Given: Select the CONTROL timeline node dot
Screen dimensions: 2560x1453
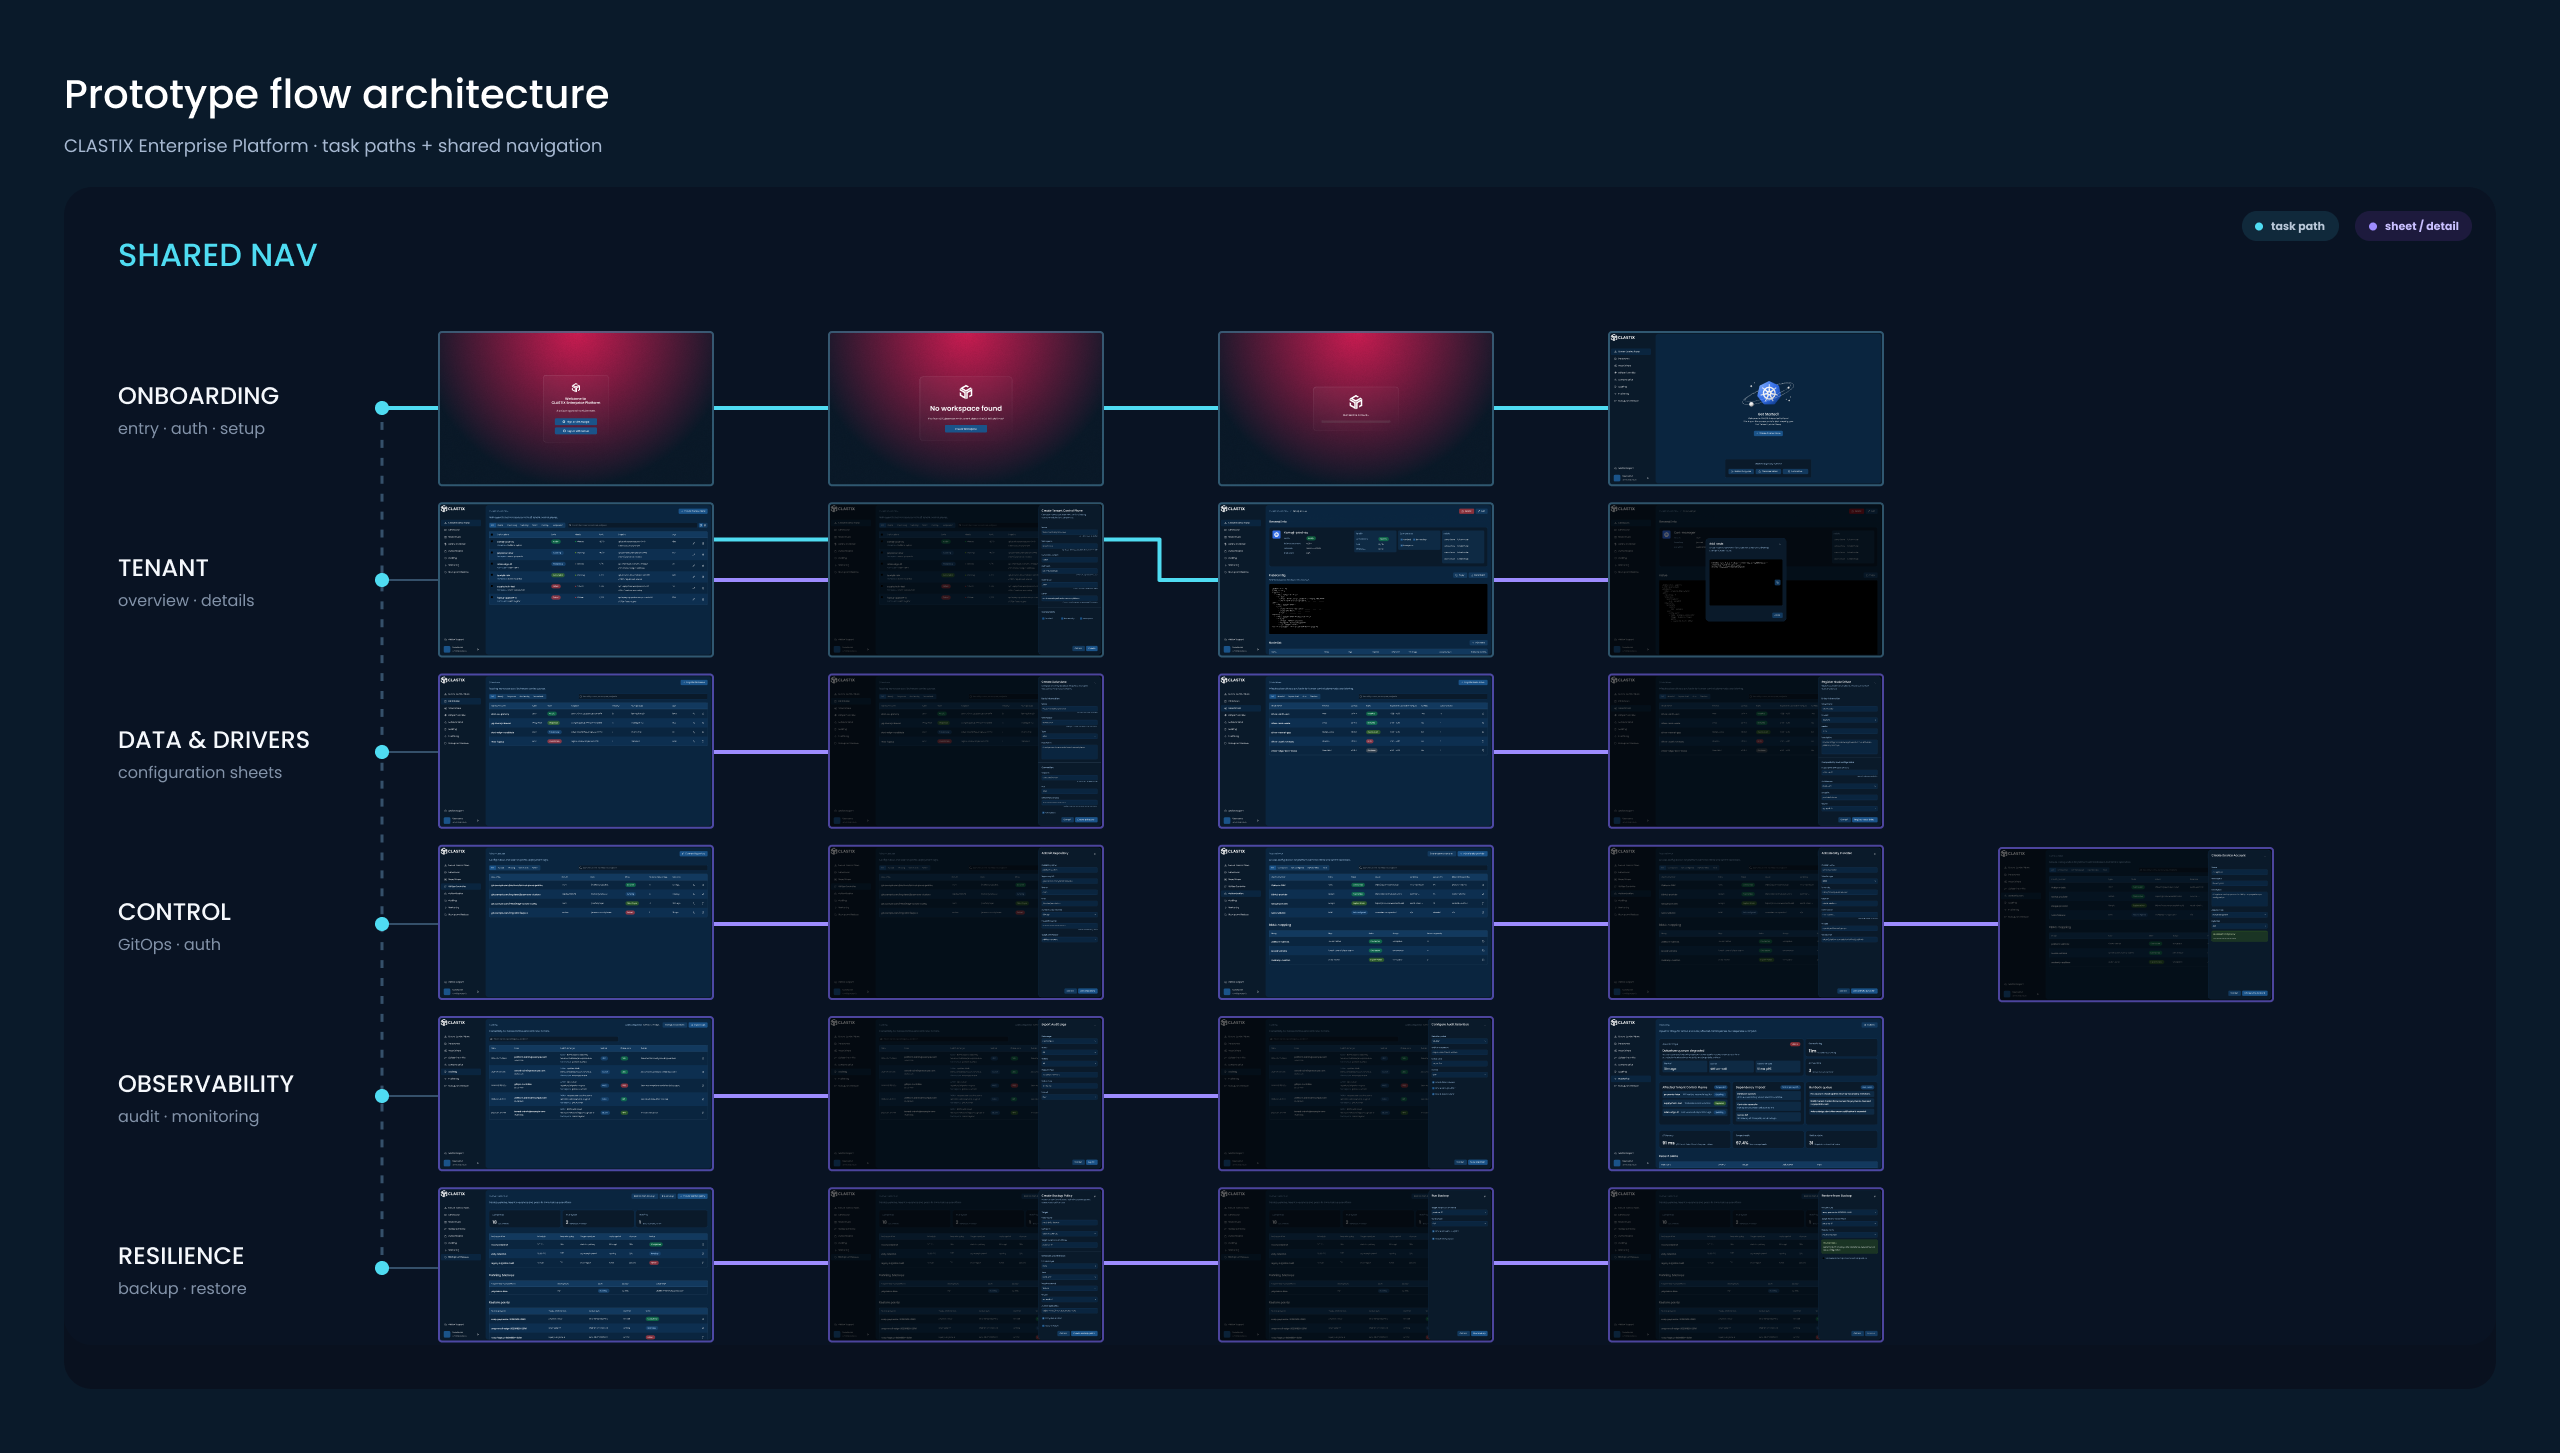Looking at the screenshot, I should [x=382, y=924].
